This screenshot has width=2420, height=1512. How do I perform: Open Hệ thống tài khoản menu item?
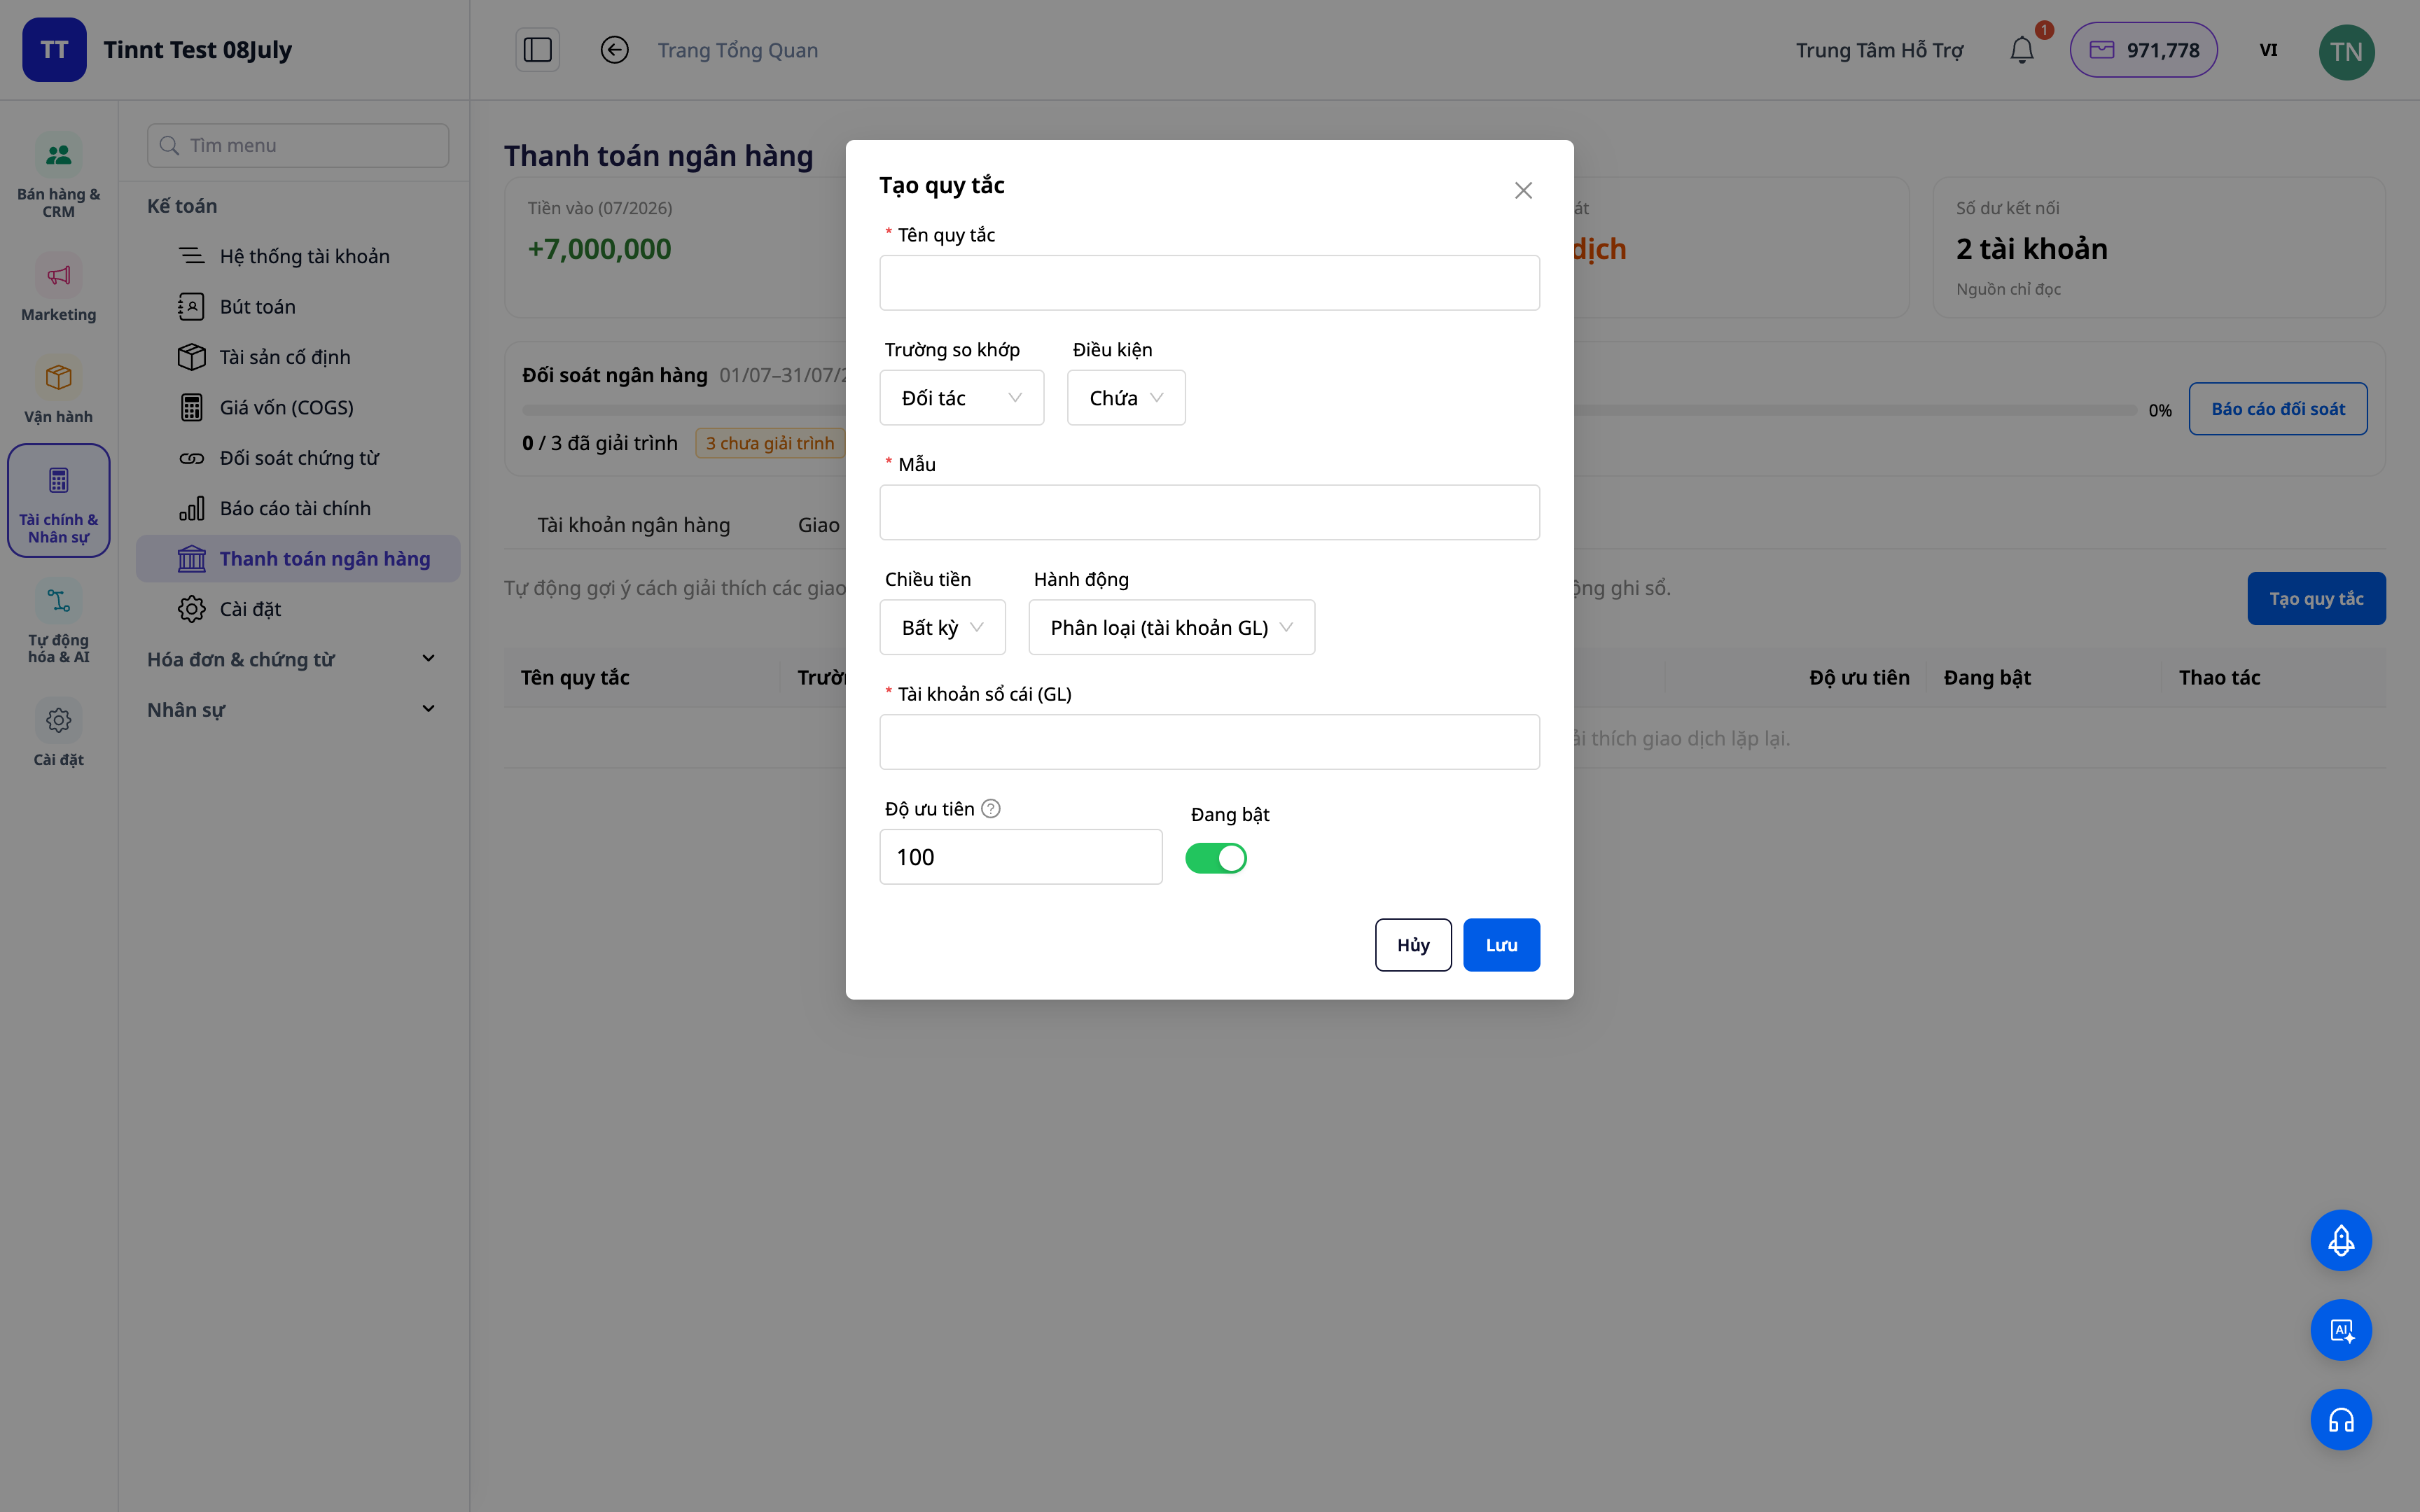(x=298, y=256)
